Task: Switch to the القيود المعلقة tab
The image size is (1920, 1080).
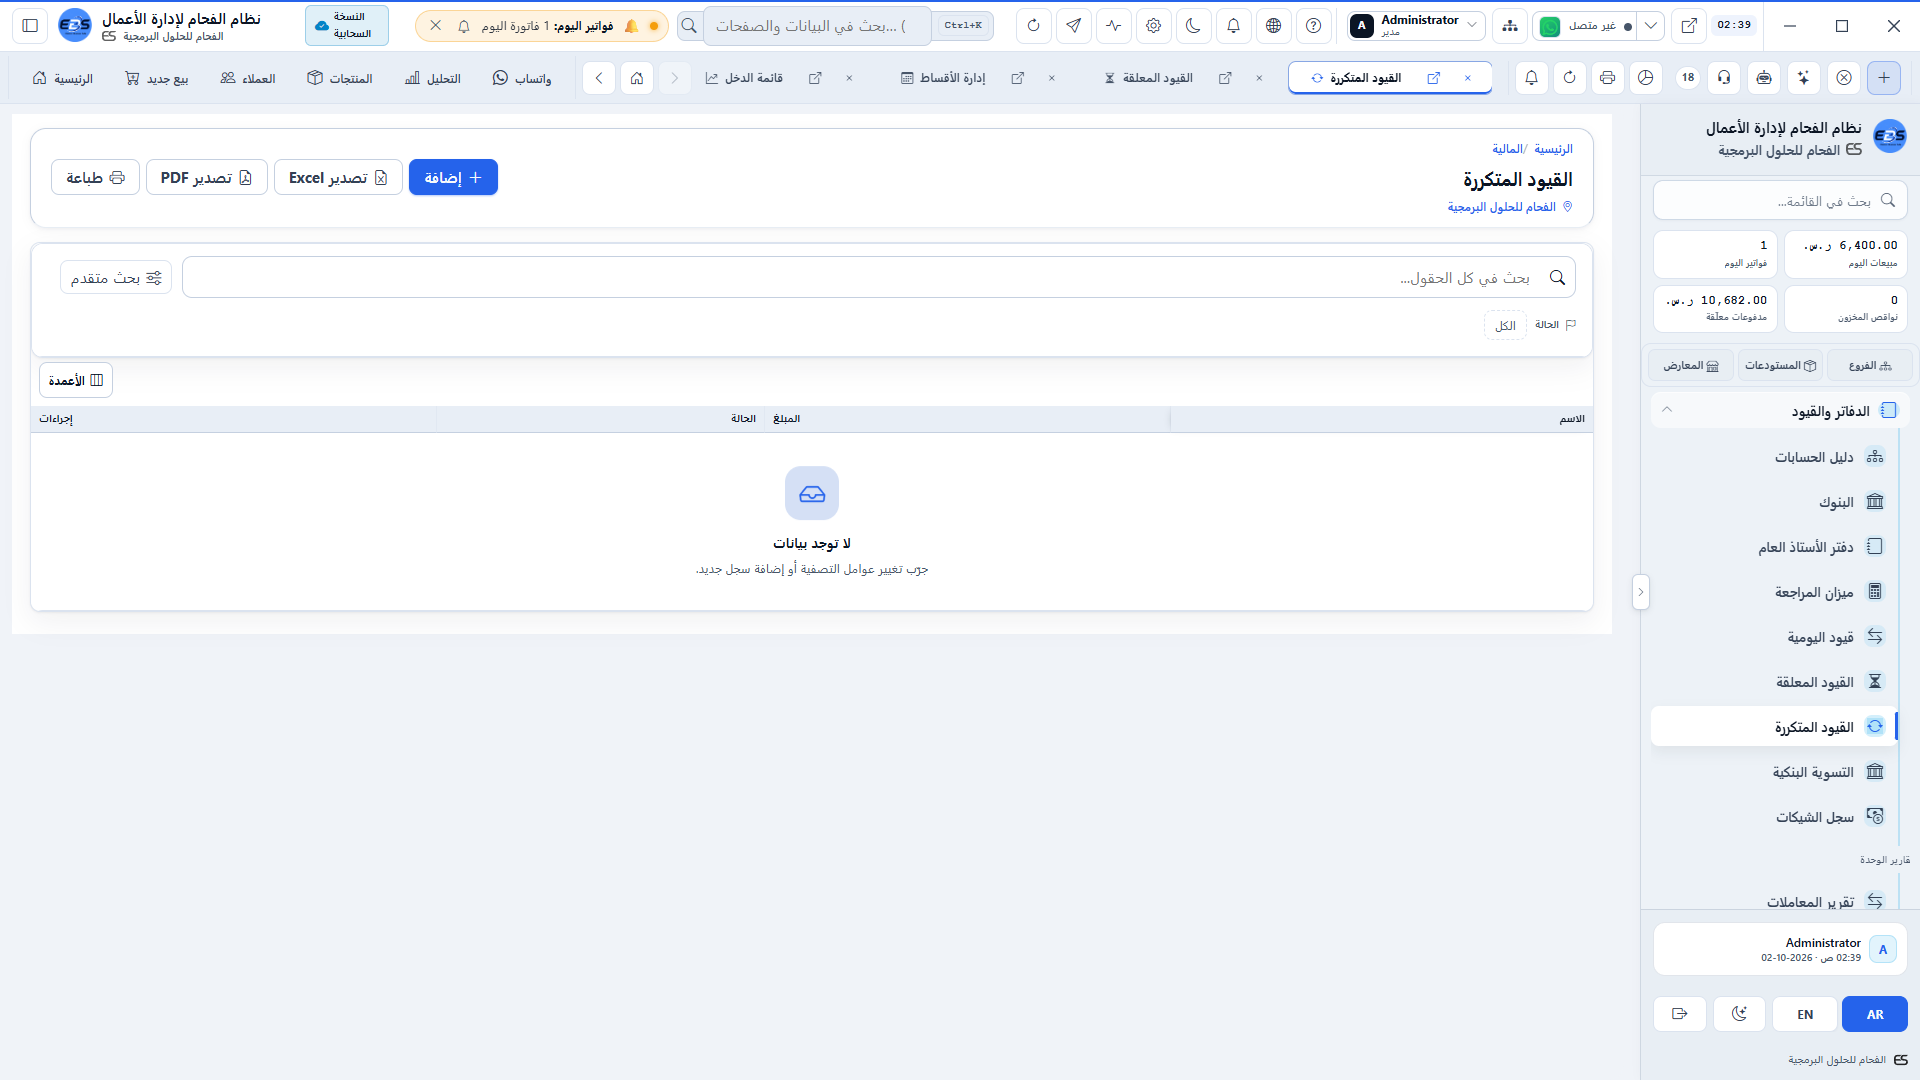Action: [1149, 78]
